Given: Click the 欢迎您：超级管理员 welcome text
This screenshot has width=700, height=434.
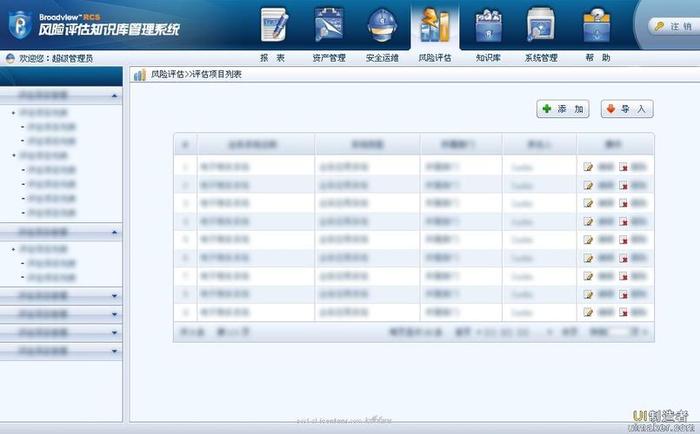Looking at the screenshot, I should tap(56, 58).
